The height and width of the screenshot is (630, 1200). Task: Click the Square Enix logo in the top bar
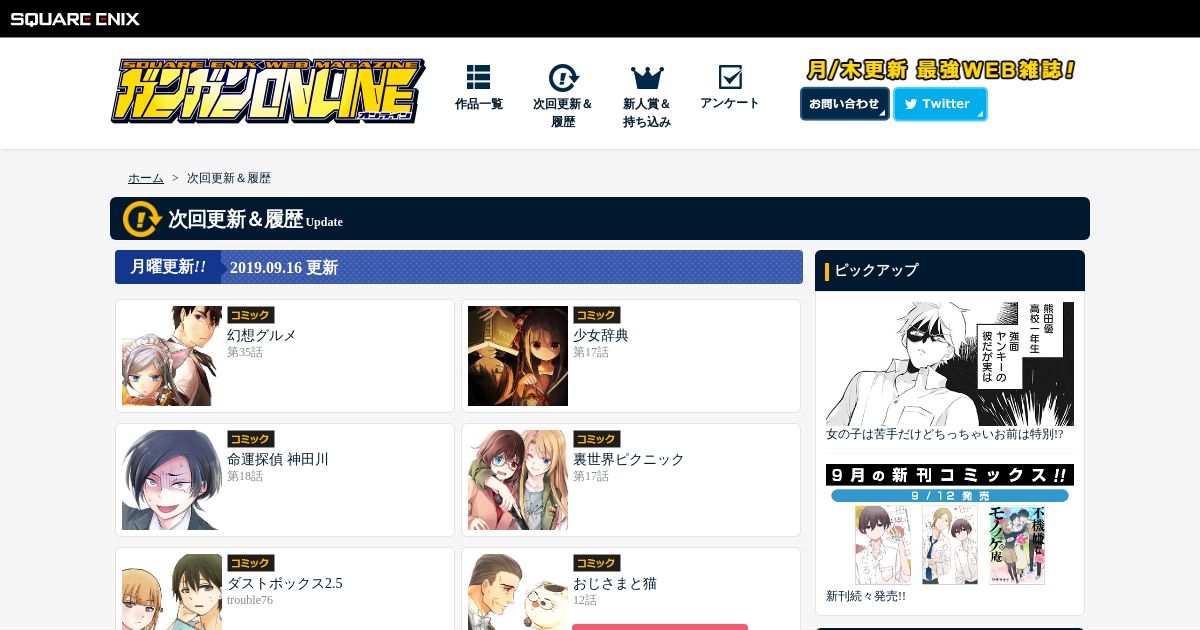point(75,18)
